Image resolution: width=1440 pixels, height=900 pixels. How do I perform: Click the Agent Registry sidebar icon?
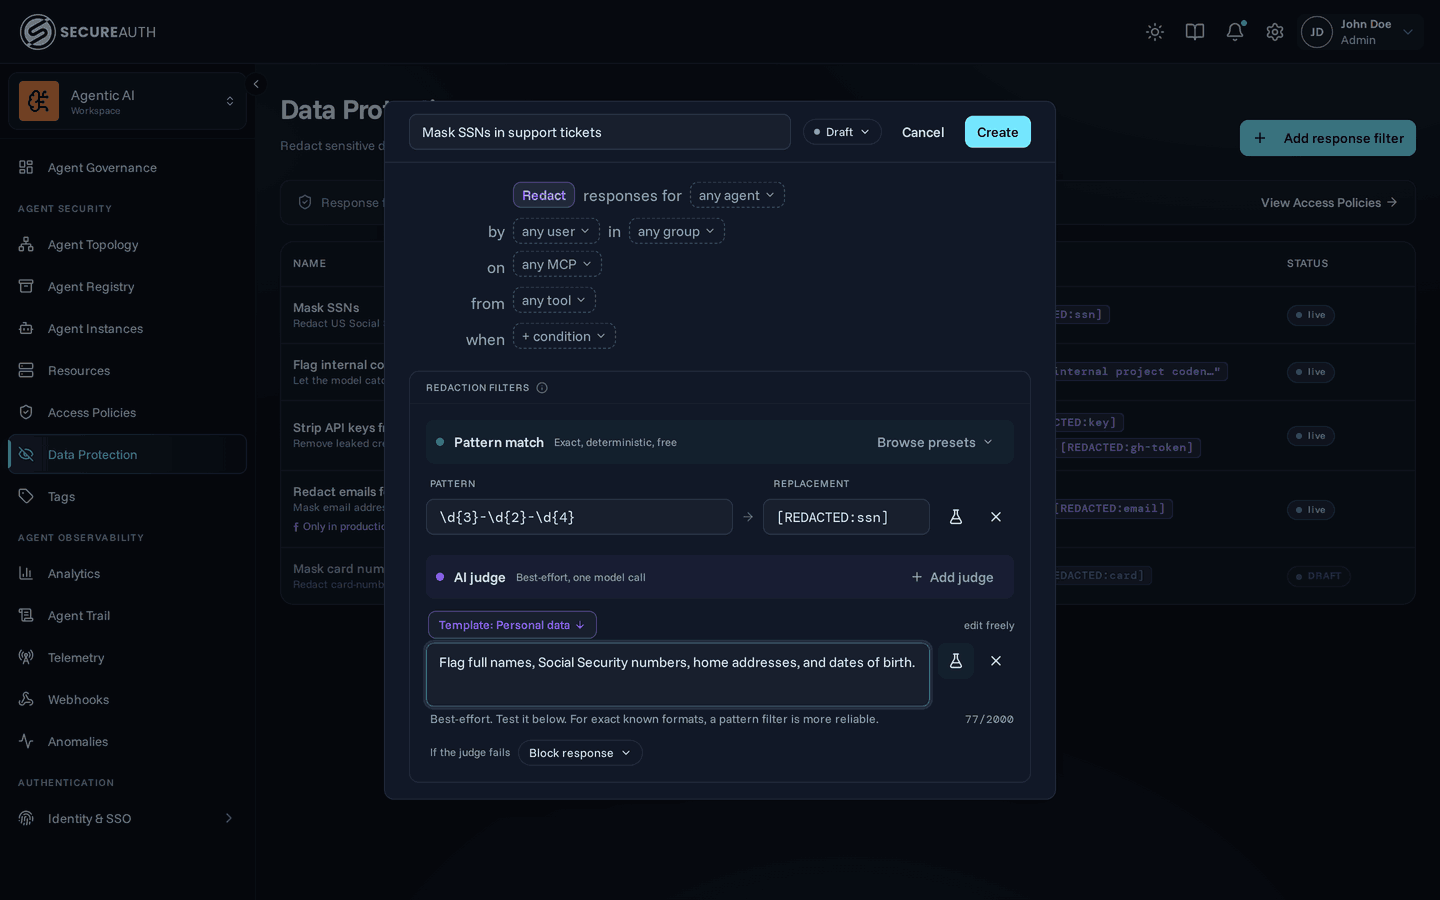coord(26,286)
